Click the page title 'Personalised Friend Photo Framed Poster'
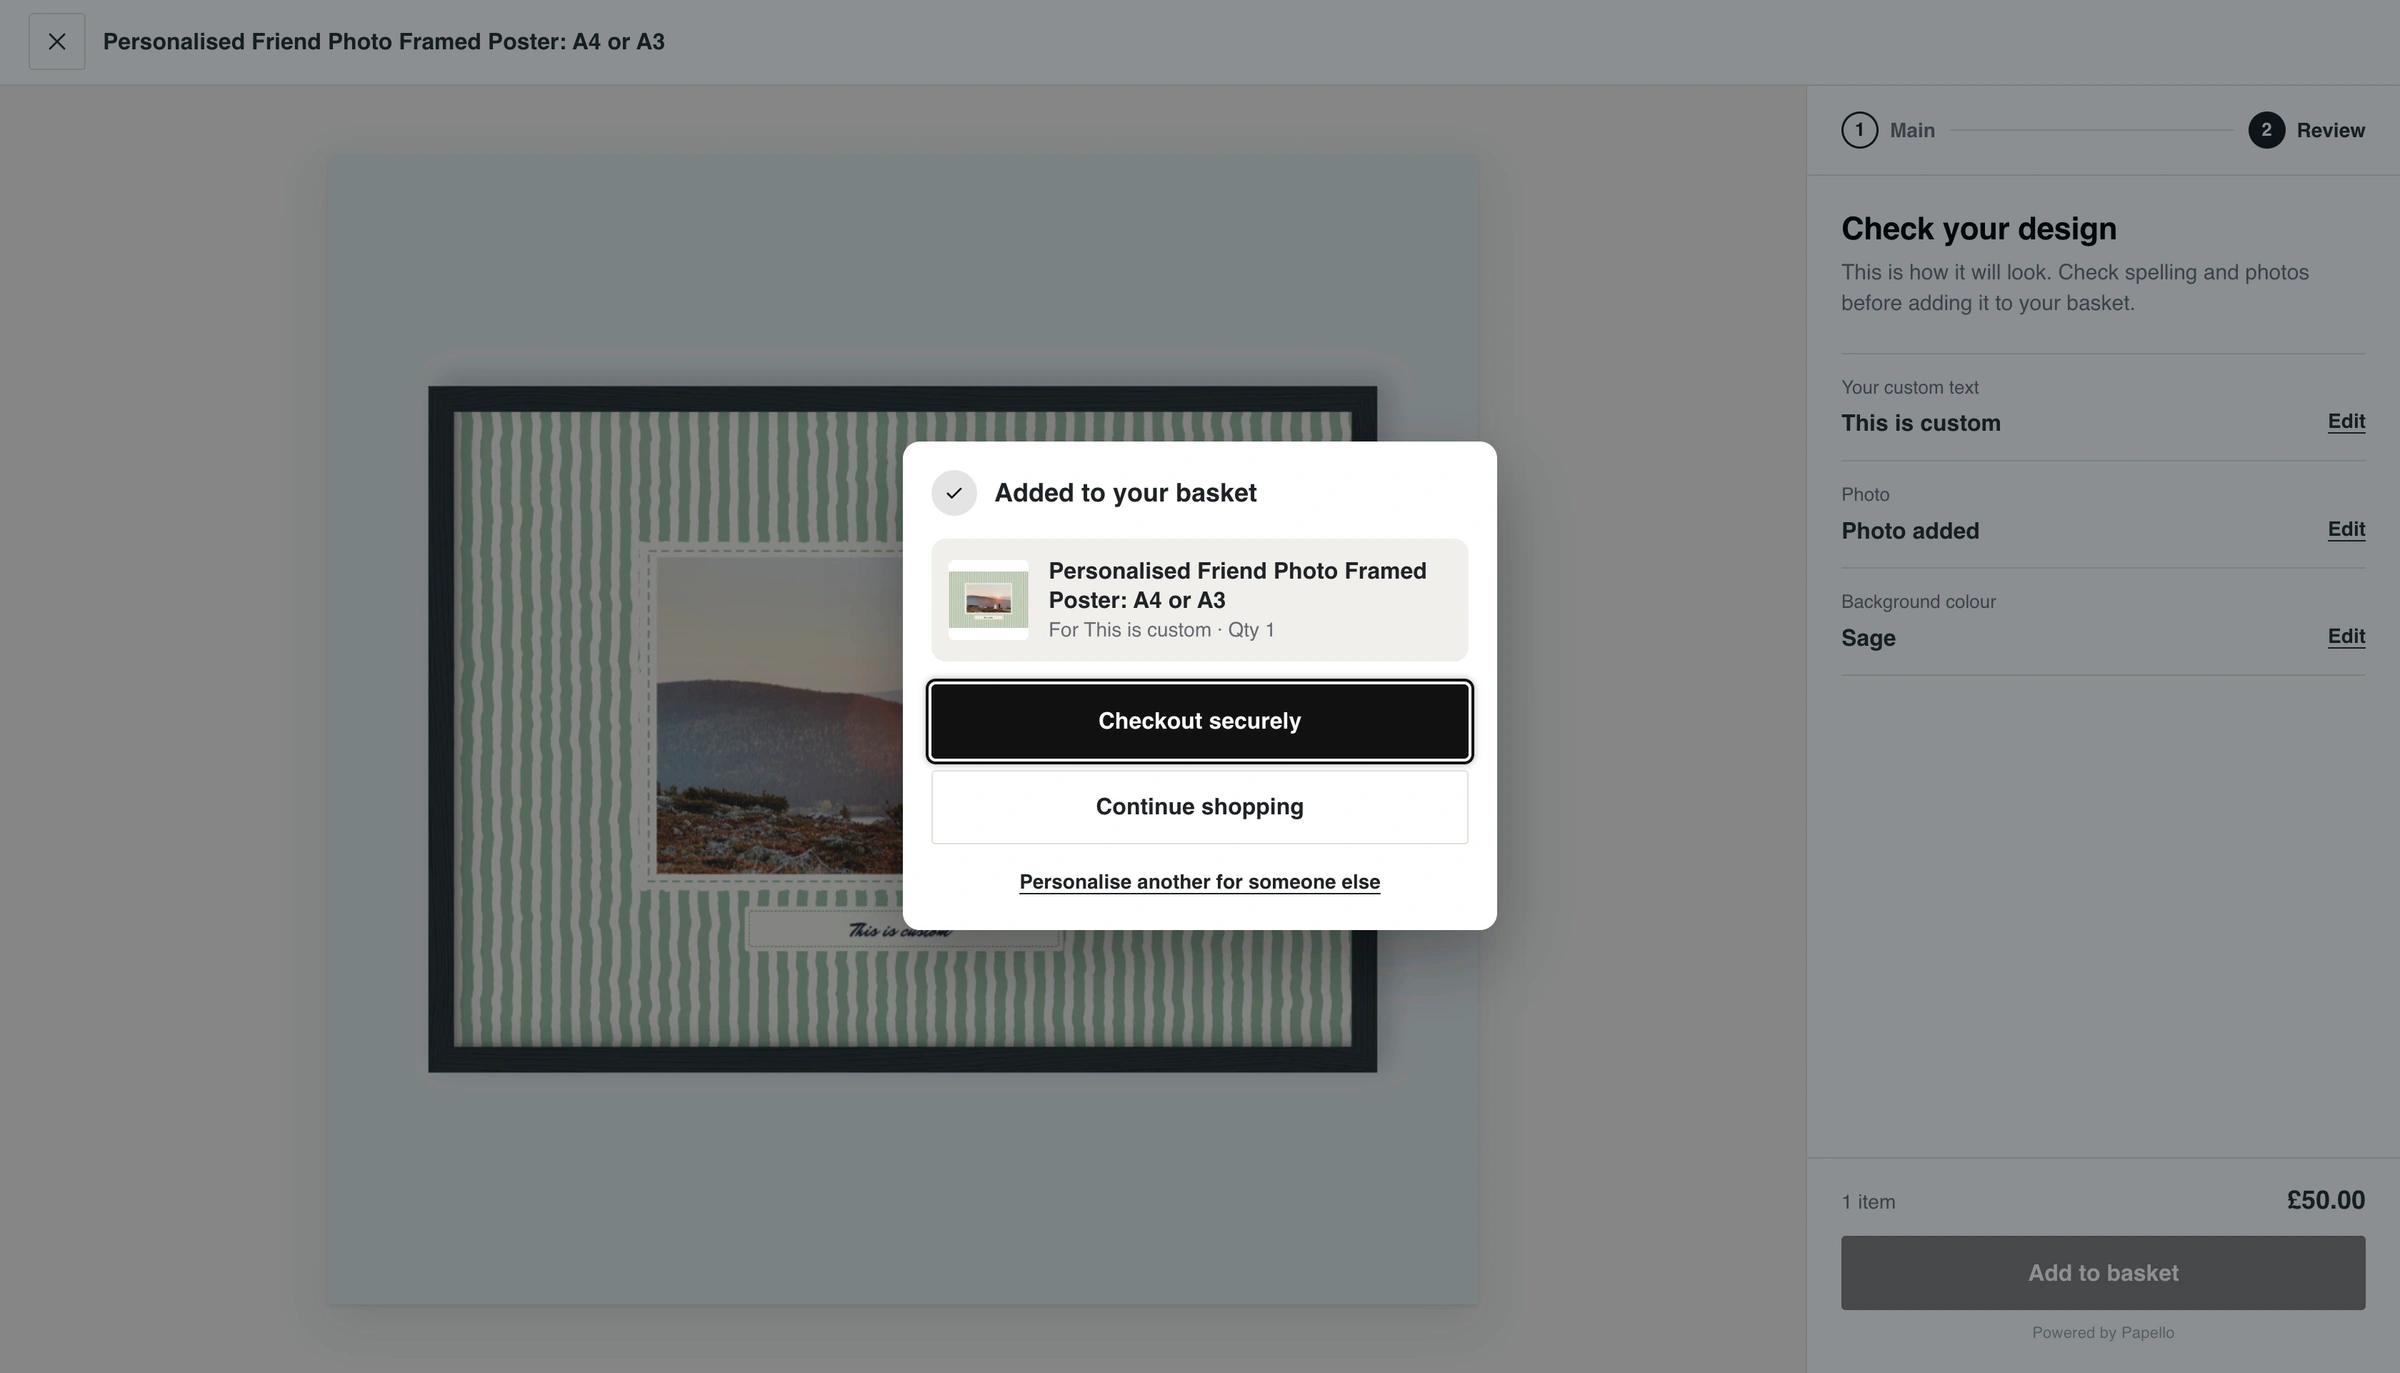This screenshot has height=1373, width=2400. (x=384, y=42)
